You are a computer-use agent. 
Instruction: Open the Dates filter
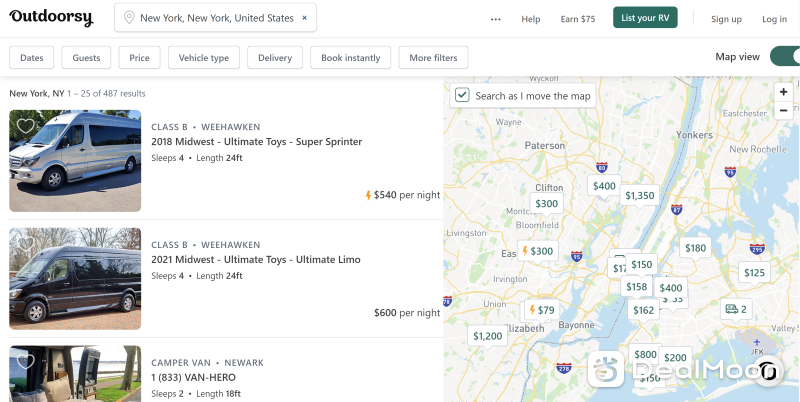(x=32, y=58)
